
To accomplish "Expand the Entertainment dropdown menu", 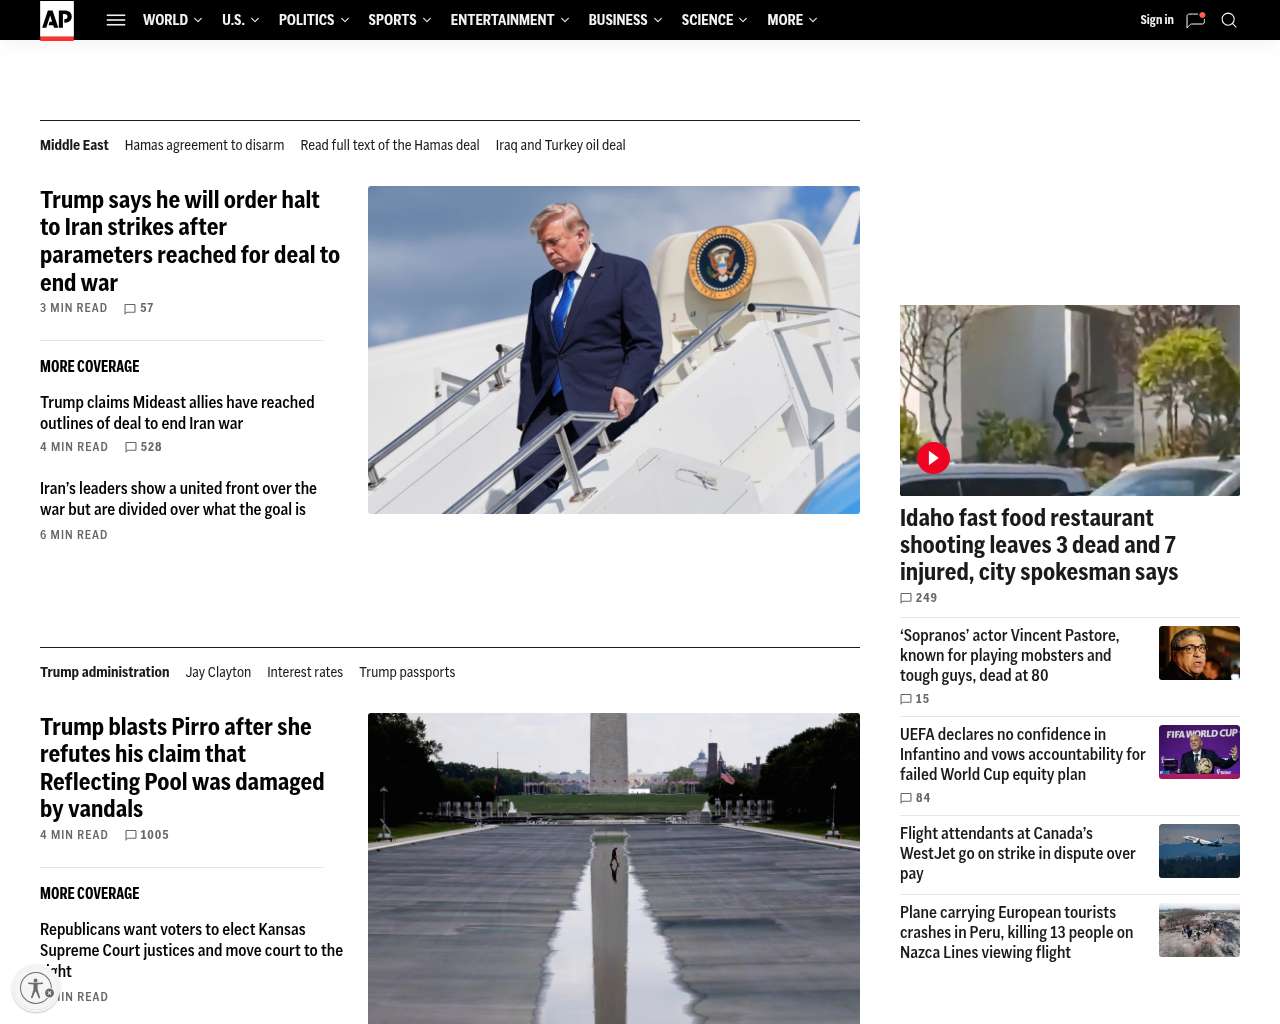I will [509, 20].
